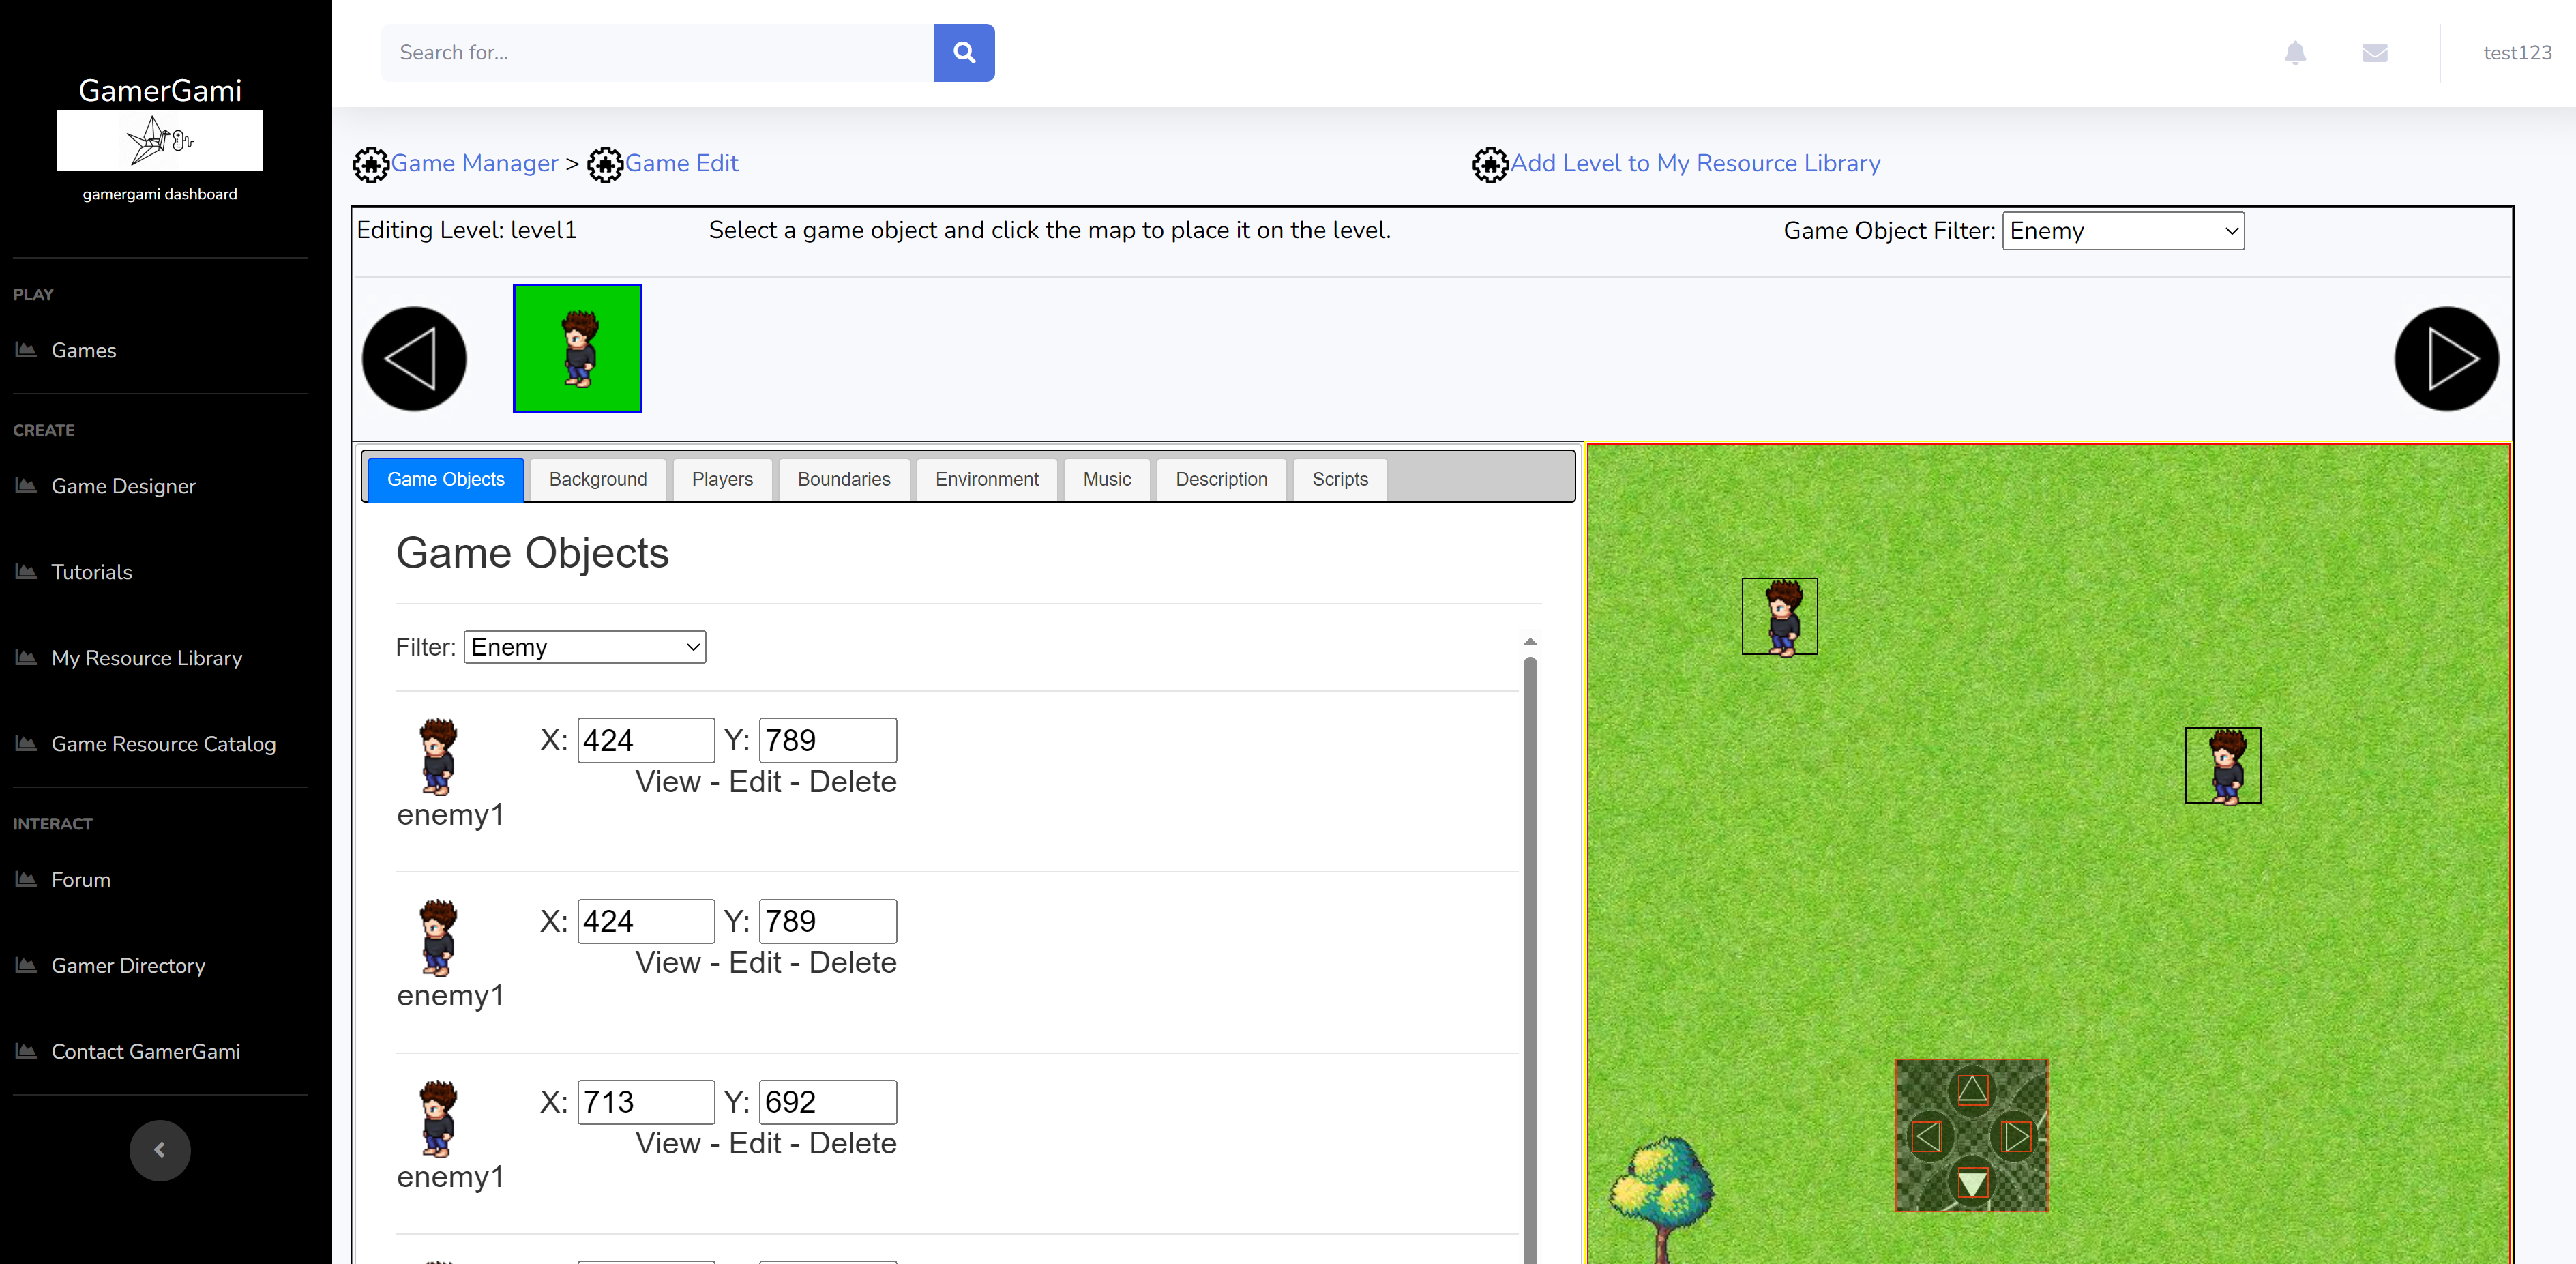The width and height of the screenshot is (2576, 1264).
Task: Switch to the Background tab
Action: [597, 479]
